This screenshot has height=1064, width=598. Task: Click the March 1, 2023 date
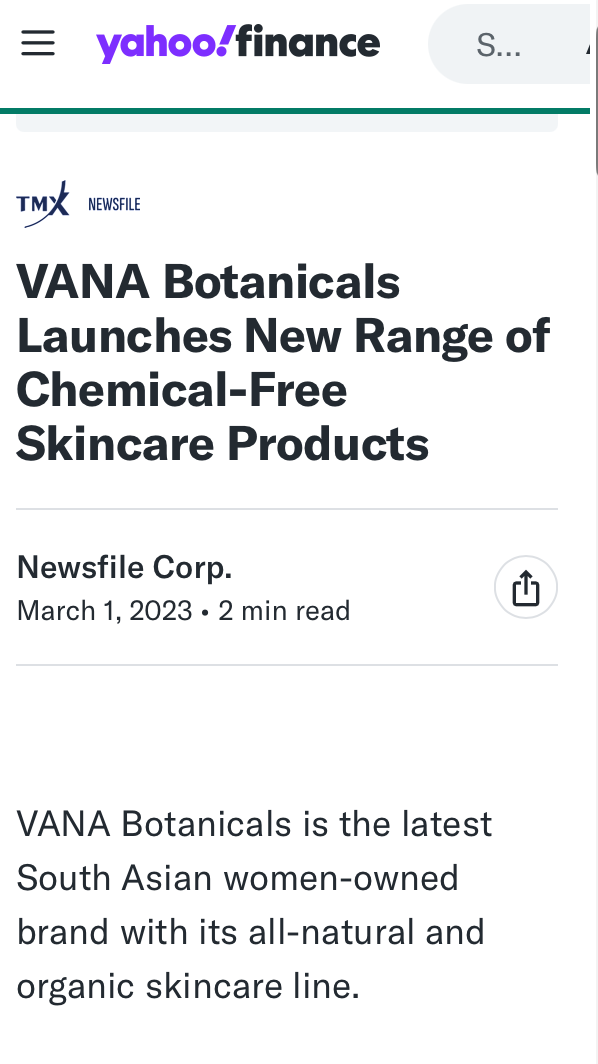(105, 611)
